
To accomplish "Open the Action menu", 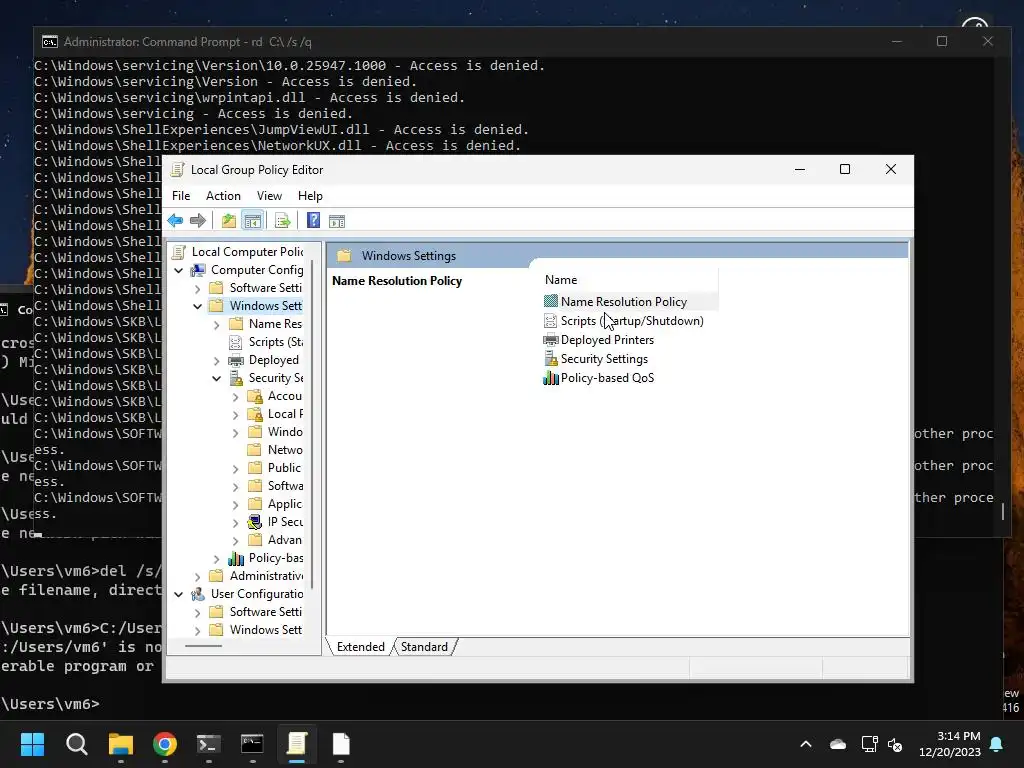I will coord(223,196).
